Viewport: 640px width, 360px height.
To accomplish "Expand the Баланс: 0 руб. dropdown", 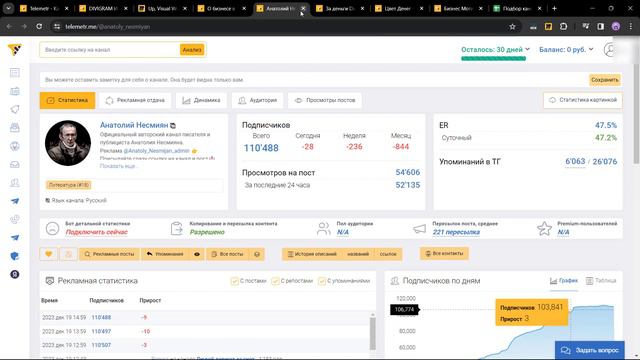I will [x=566, y=49].
